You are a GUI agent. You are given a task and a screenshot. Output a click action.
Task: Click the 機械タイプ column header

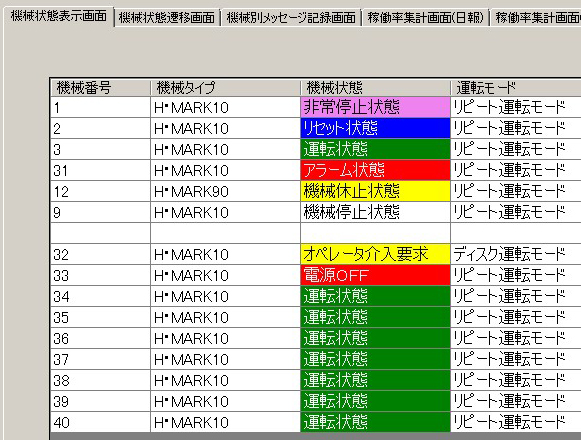pos(225,88)
